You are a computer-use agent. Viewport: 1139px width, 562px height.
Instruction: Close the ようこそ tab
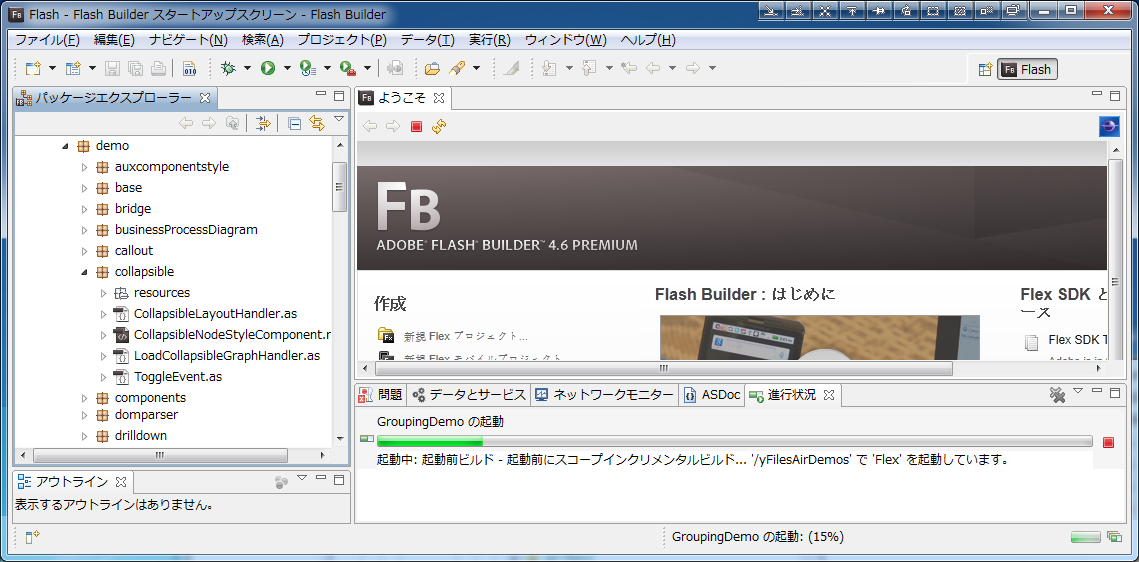coord(439,97)
